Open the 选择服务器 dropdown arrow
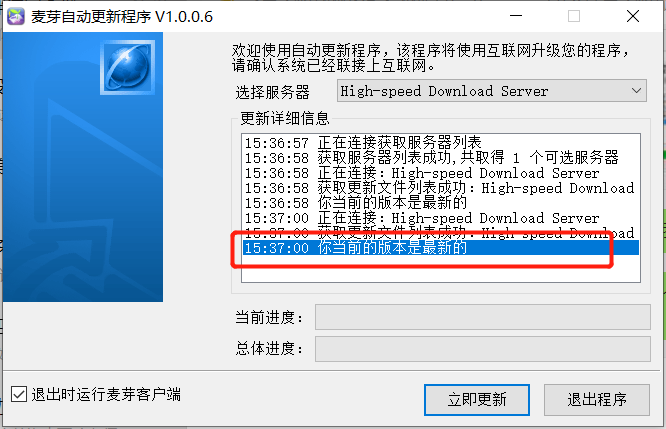This screenshot has height=429, width=666. pyautogui.click(x=636, y=90)
